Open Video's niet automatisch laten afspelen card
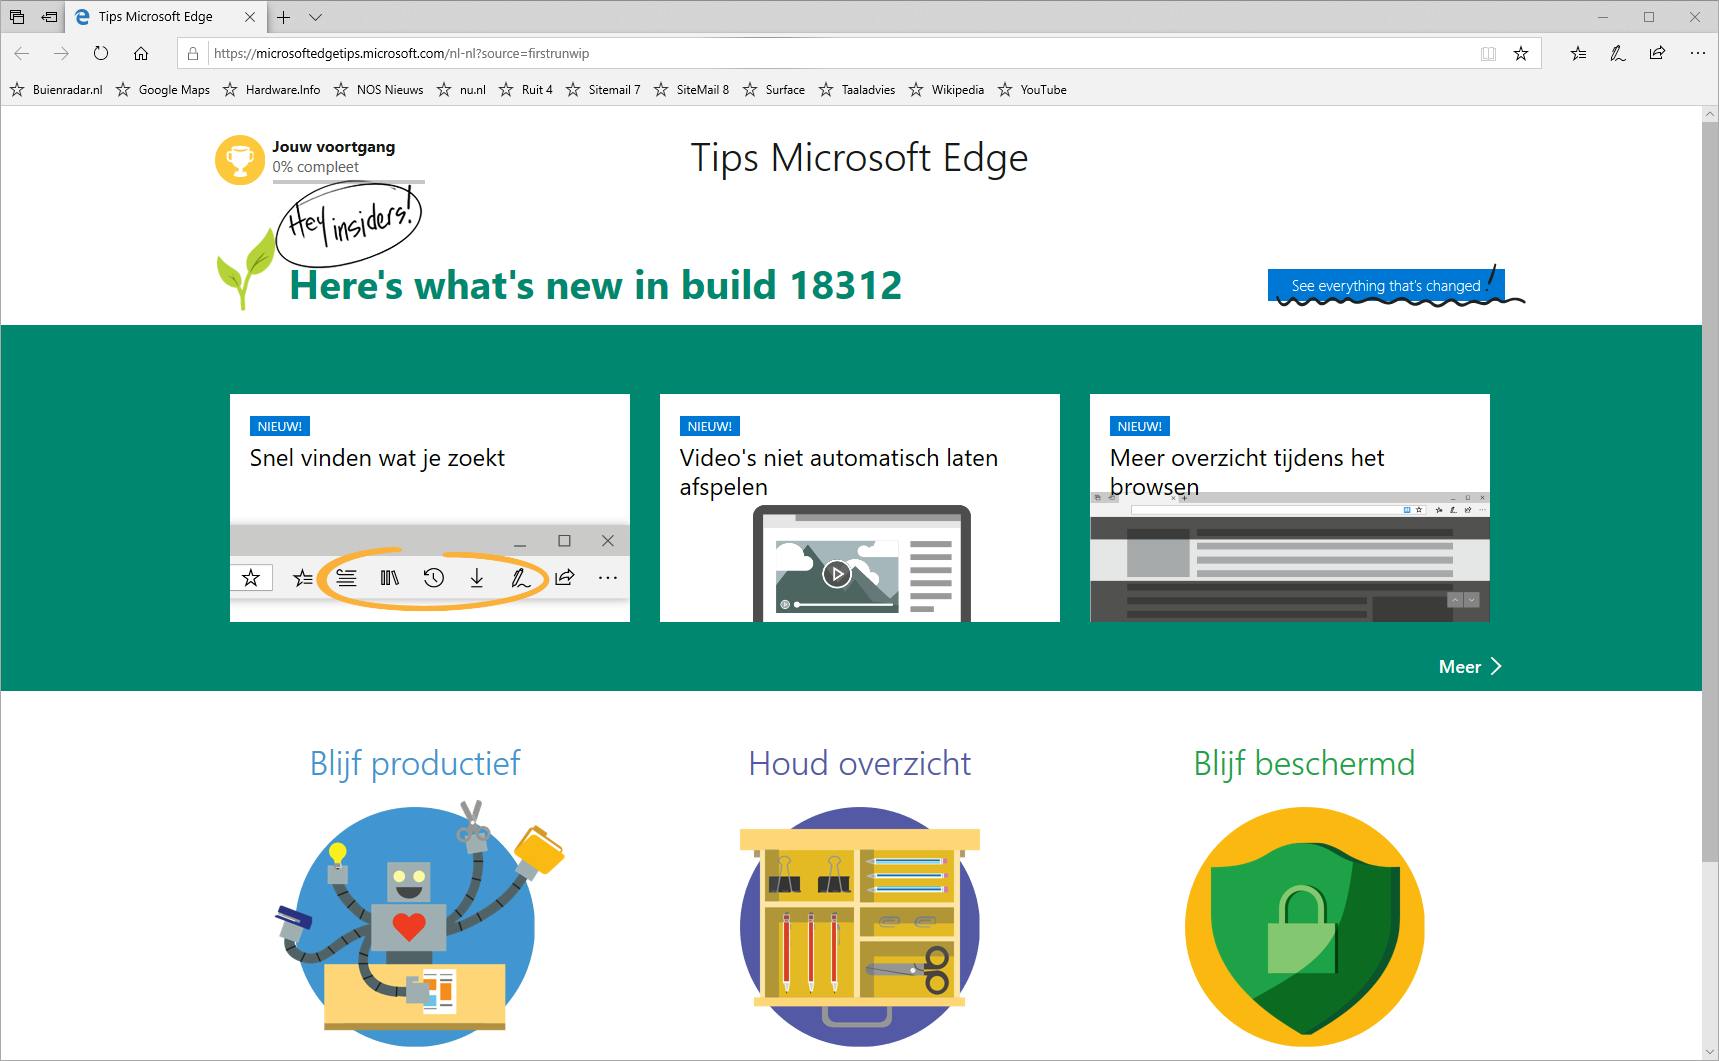 (860, 508)
